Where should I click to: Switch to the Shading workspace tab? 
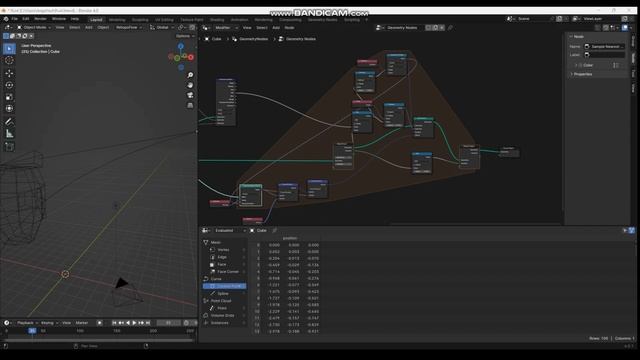[x=217, y=20]
